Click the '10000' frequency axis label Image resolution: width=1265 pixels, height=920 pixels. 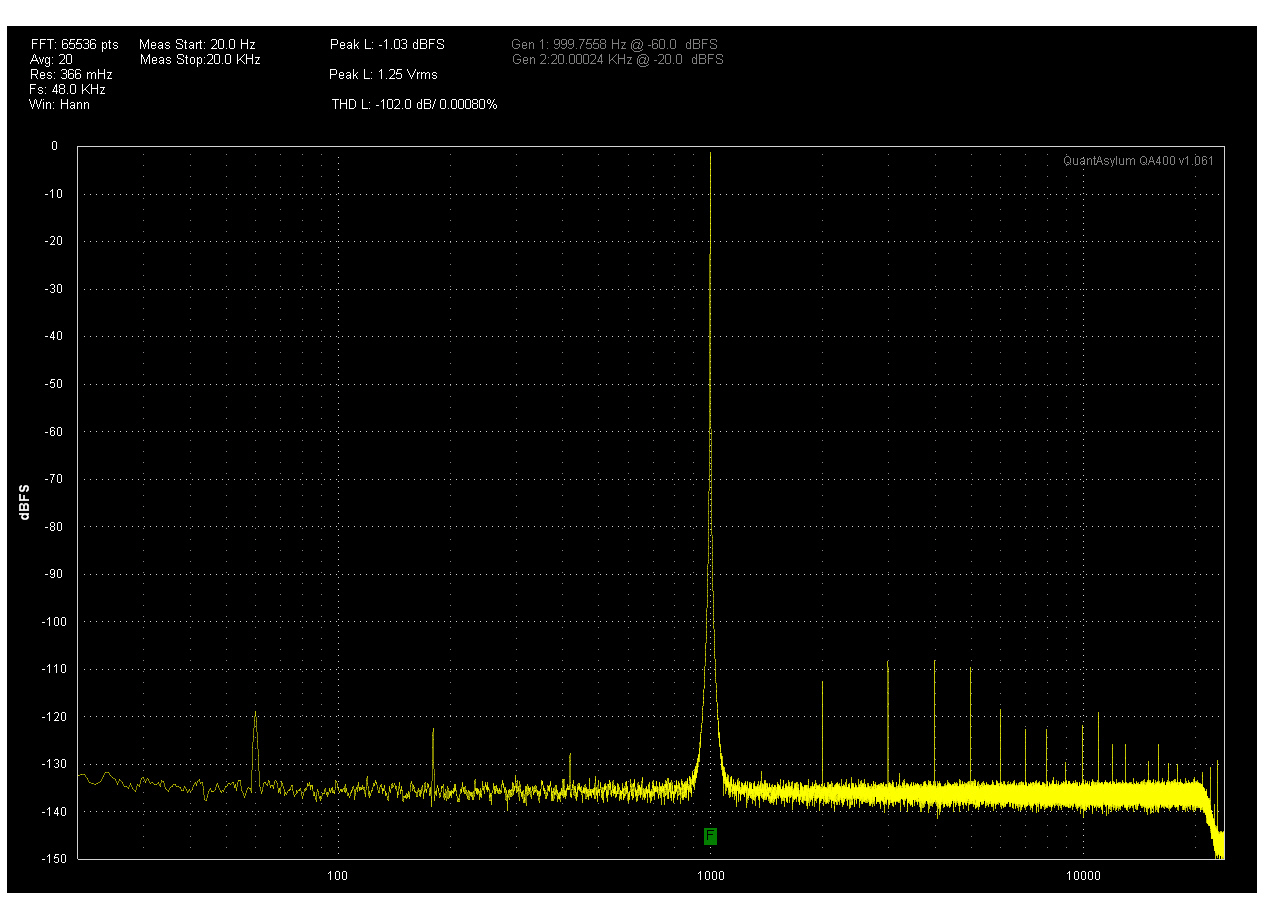pyautogui.click(x=1083, y=877)
